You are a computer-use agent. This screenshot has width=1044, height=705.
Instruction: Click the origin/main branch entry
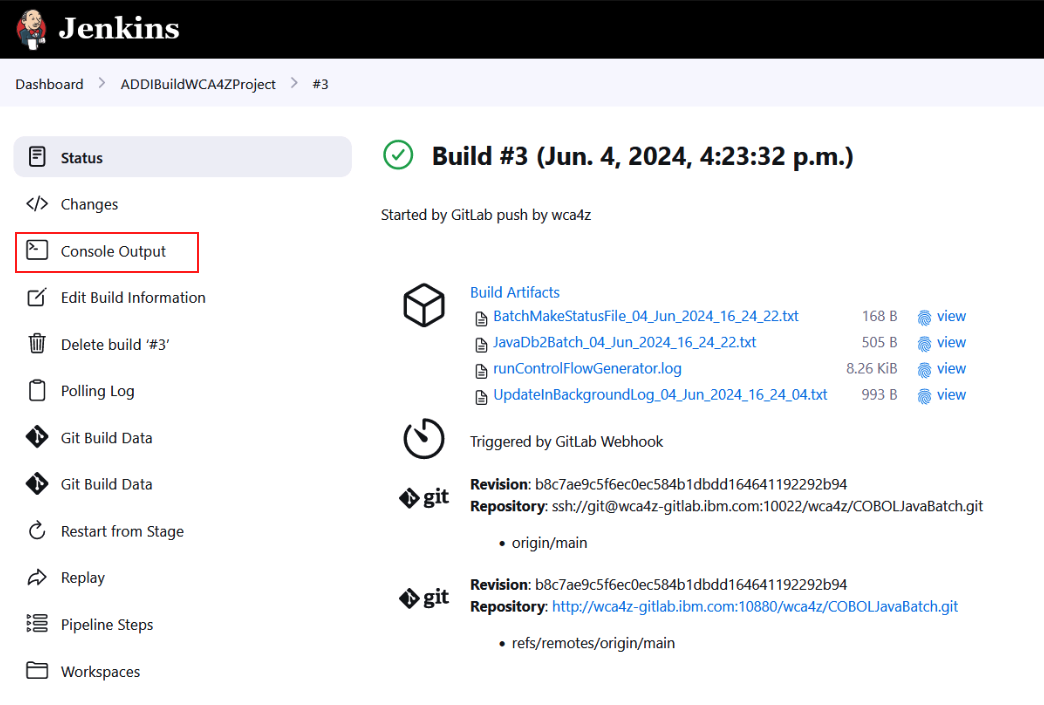click(x=549, y=543)
